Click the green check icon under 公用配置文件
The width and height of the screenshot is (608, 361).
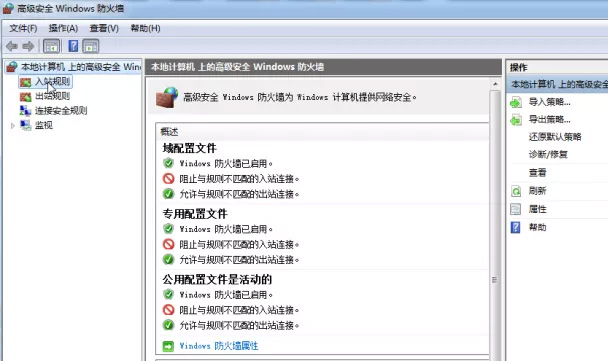coord(168,325)
